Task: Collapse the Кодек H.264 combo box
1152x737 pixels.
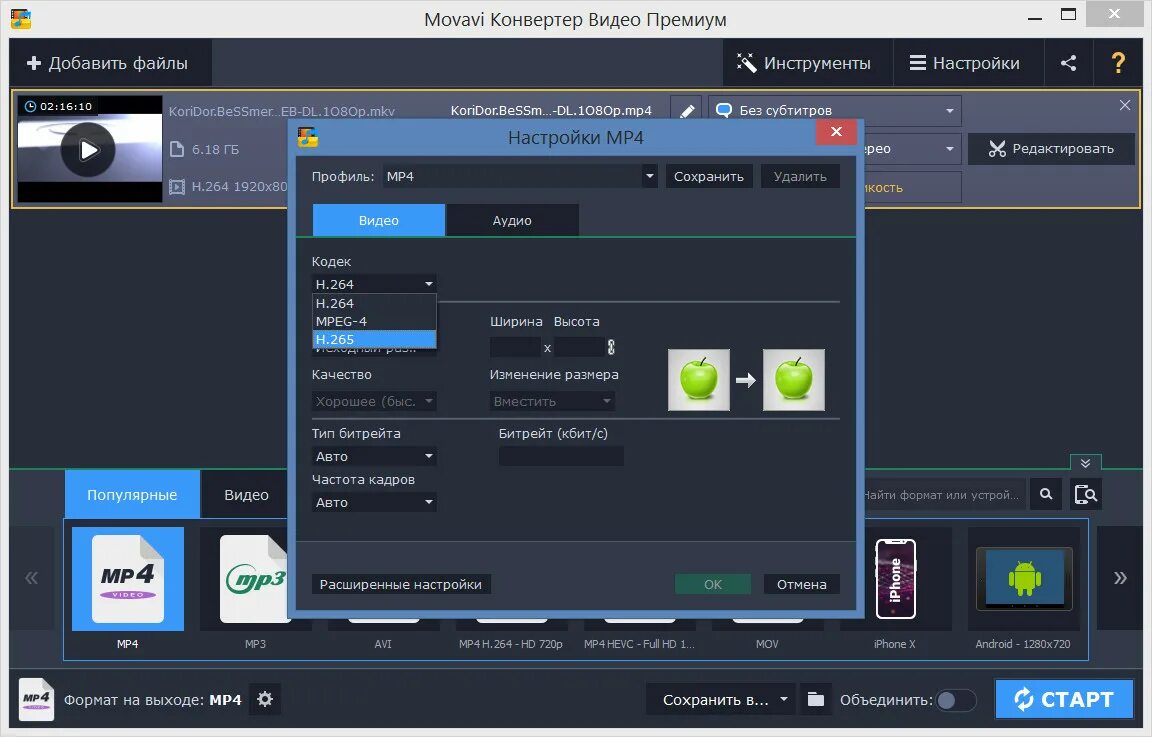Action: (x=374, y=284)
